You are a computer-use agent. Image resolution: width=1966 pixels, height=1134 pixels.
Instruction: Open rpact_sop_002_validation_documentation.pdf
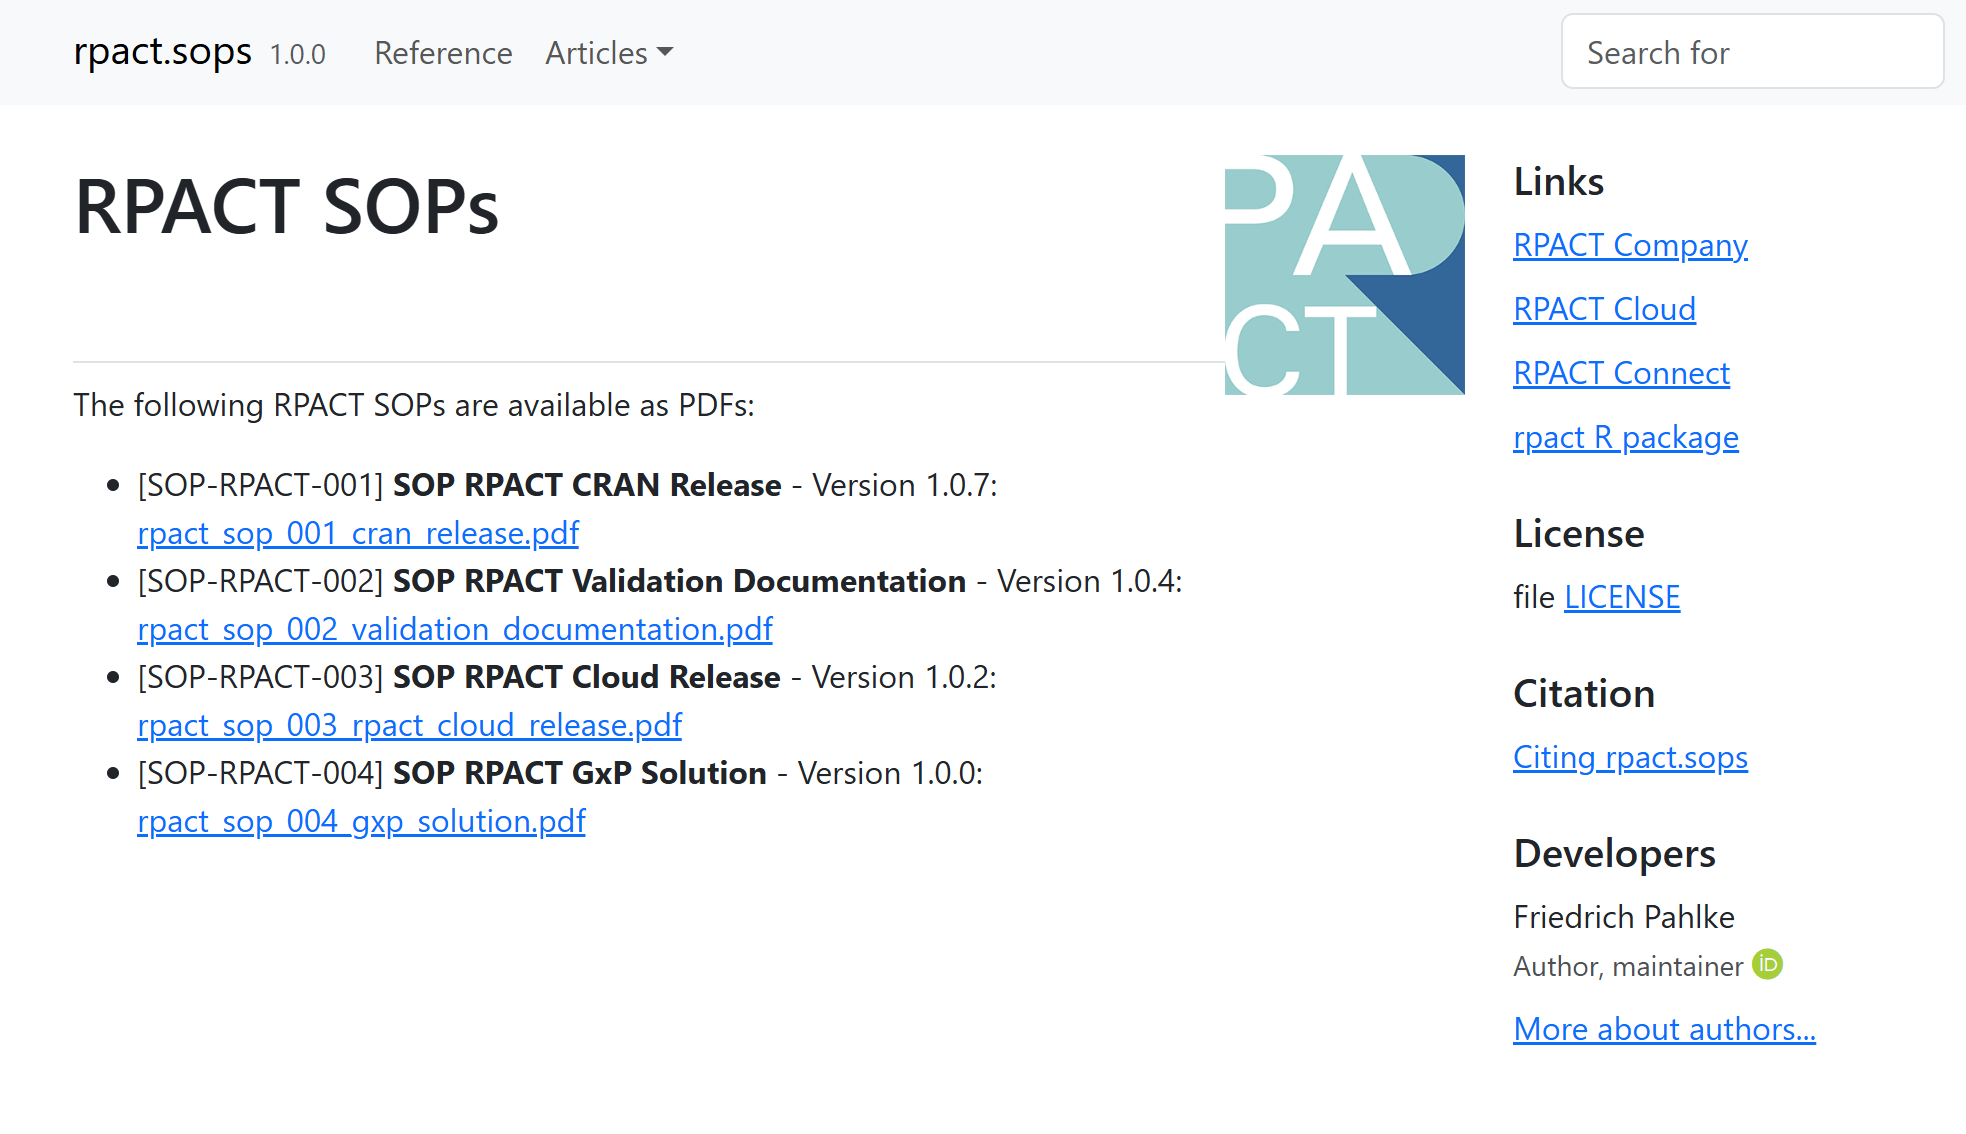click(455, 629)
